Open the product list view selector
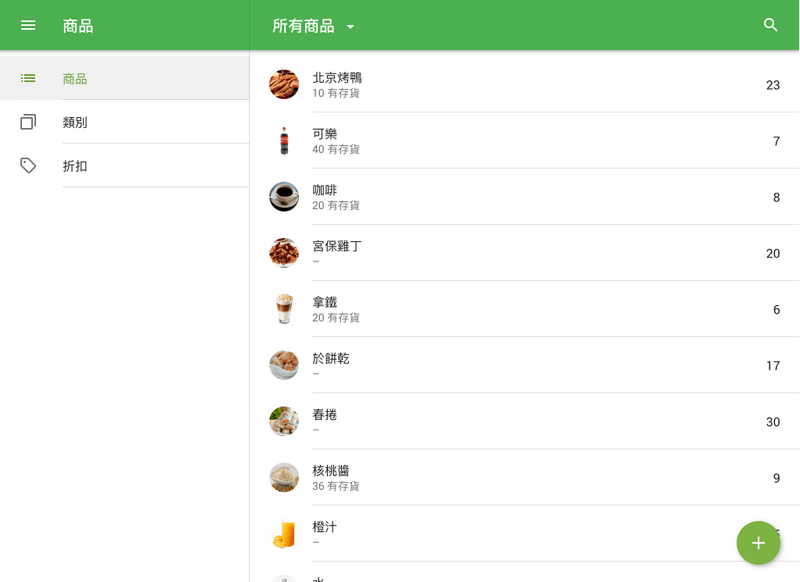 [313, 27]
